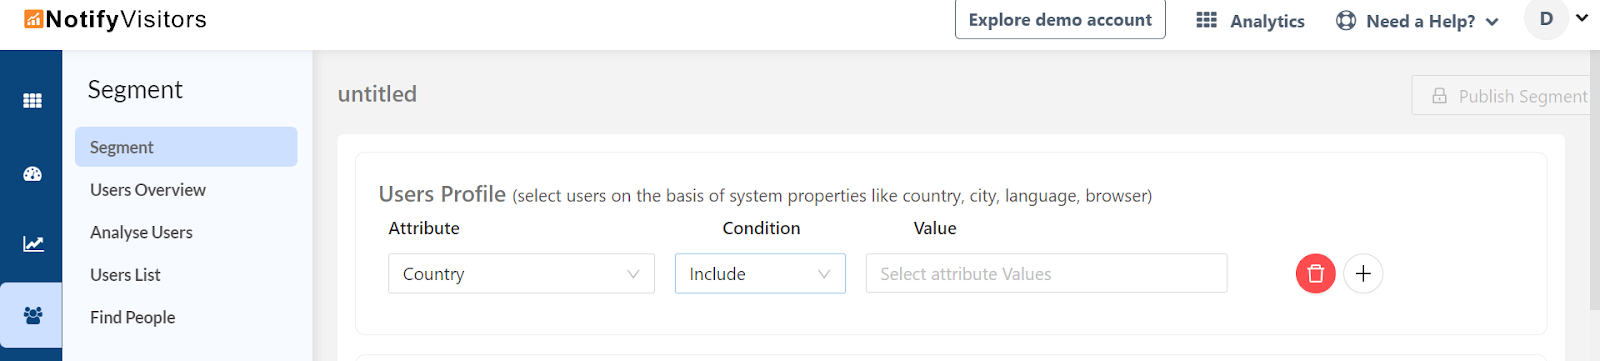Screen dimensions: 1600x361
Task: Expand the Need a Help menu
Action: tap(1418, 21)
